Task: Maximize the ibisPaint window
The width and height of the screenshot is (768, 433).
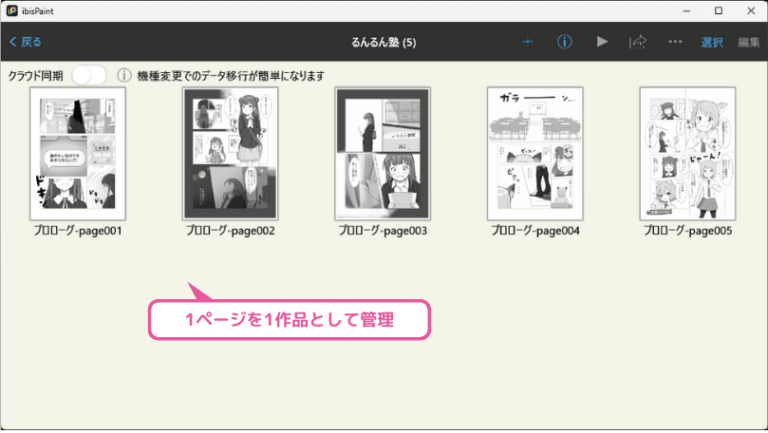Action: [718, 11]
